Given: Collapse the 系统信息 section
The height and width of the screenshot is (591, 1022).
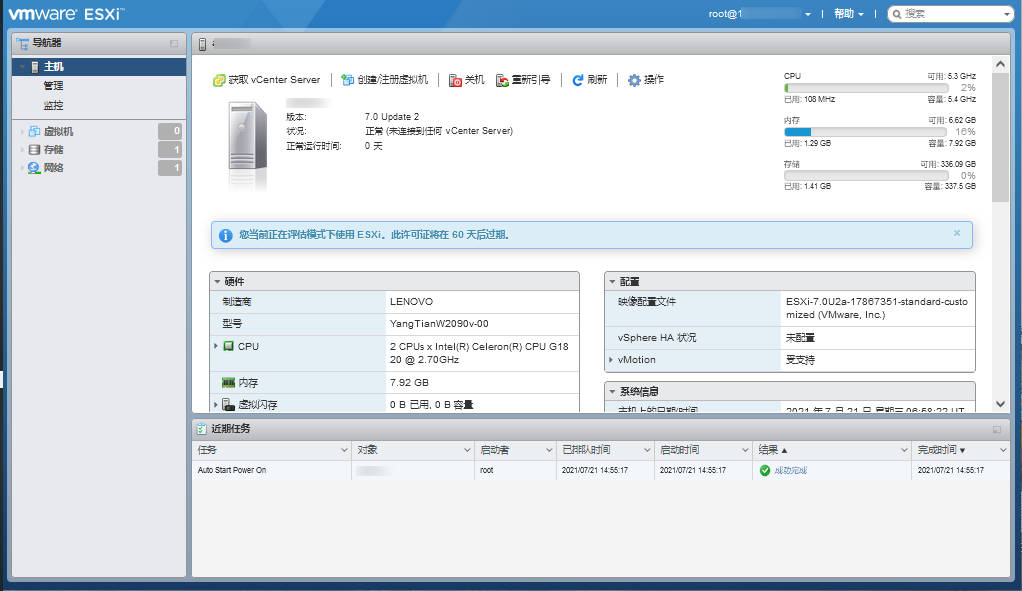Looking at the screenshot, I should point(613,392).
